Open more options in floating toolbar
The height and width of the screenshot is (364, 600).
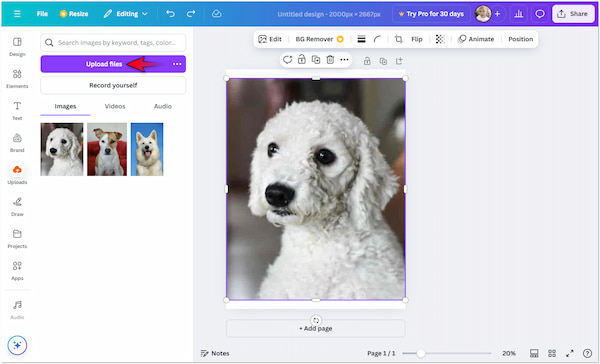pos(344,60)
